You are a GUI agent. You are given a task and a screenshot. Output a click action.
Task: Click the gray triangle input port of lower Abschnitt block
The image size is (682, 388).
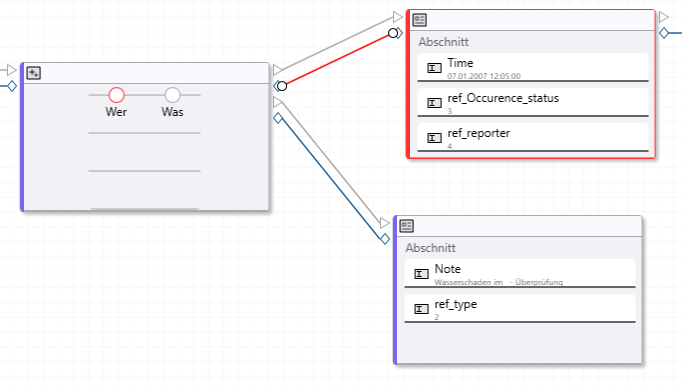384,223
